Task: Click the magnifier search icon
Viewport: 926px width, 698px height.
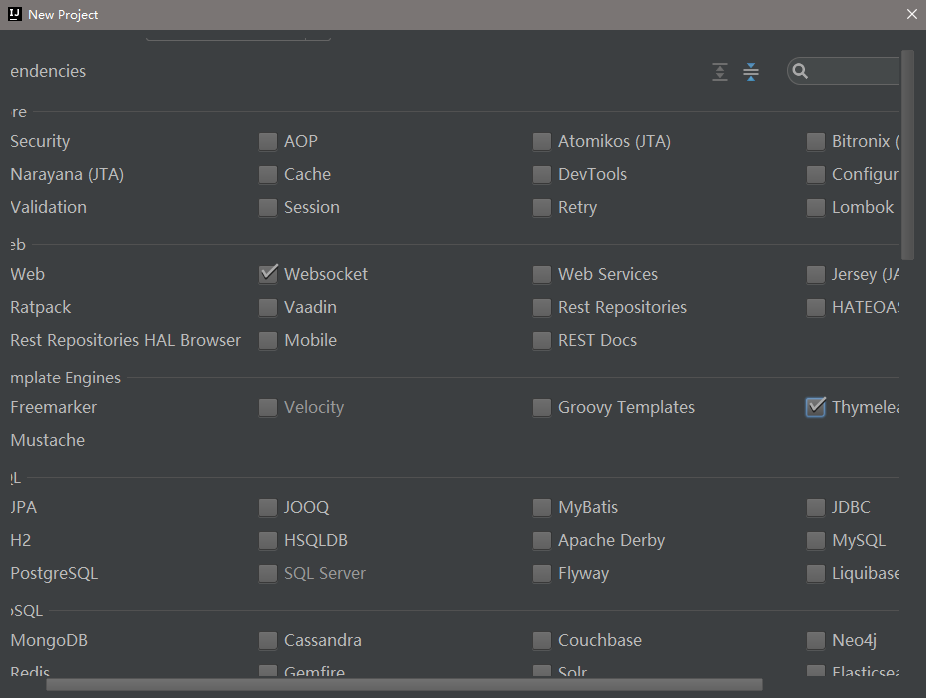Action: pyautogui.click(x=800, y=71)
